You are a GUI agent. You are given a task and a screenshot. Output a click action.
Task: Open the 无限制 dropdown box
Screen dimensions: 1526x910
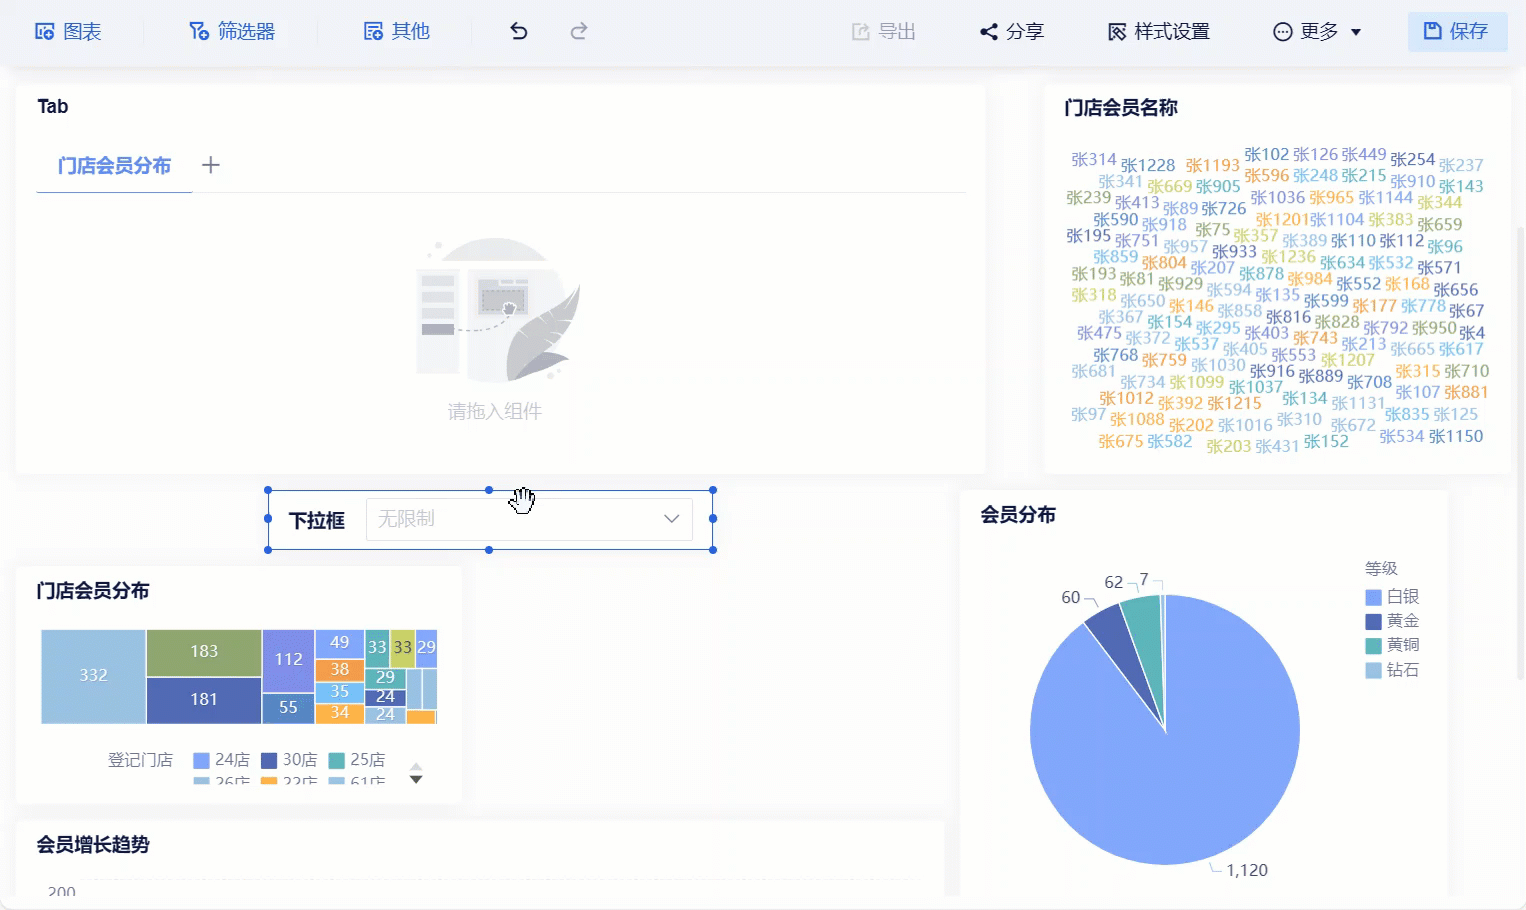[x=529, y=519]
